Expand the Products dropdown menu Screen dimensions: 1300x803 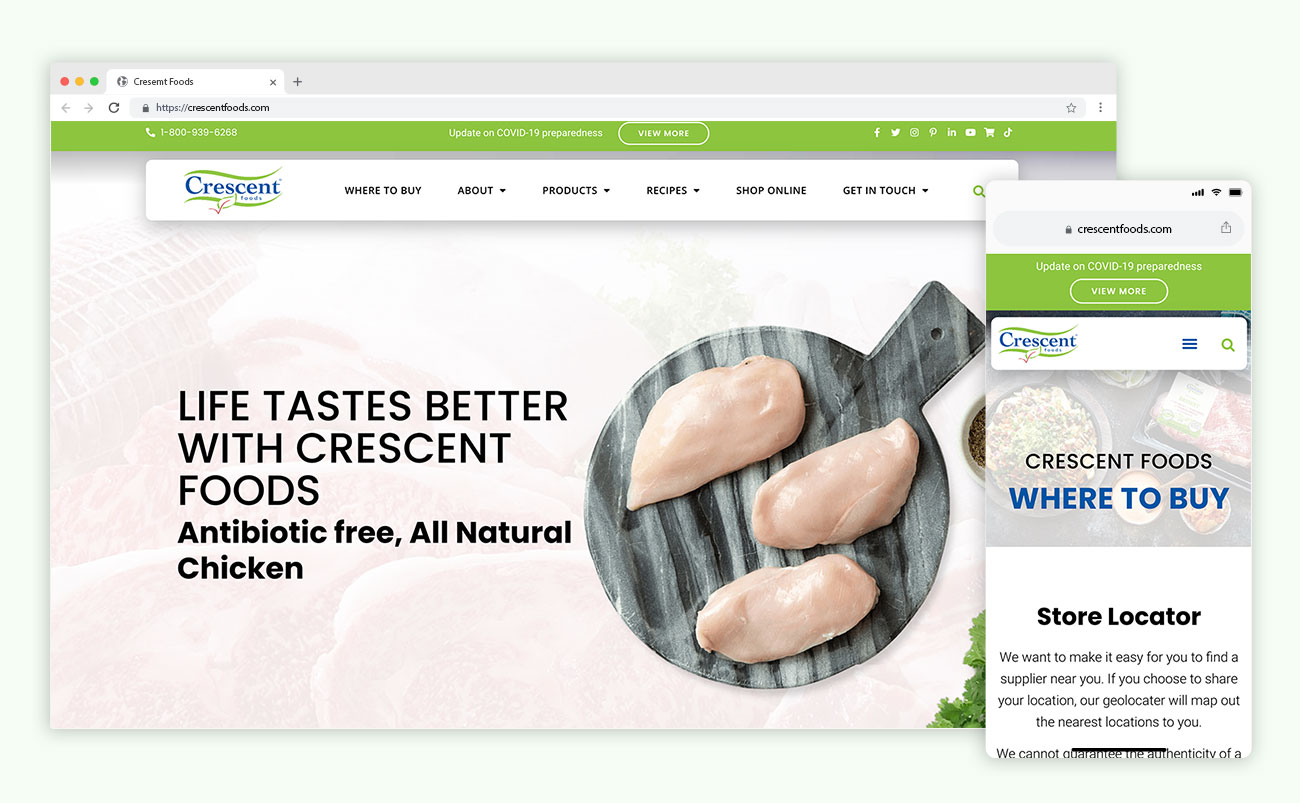click(x=576, y=190)
